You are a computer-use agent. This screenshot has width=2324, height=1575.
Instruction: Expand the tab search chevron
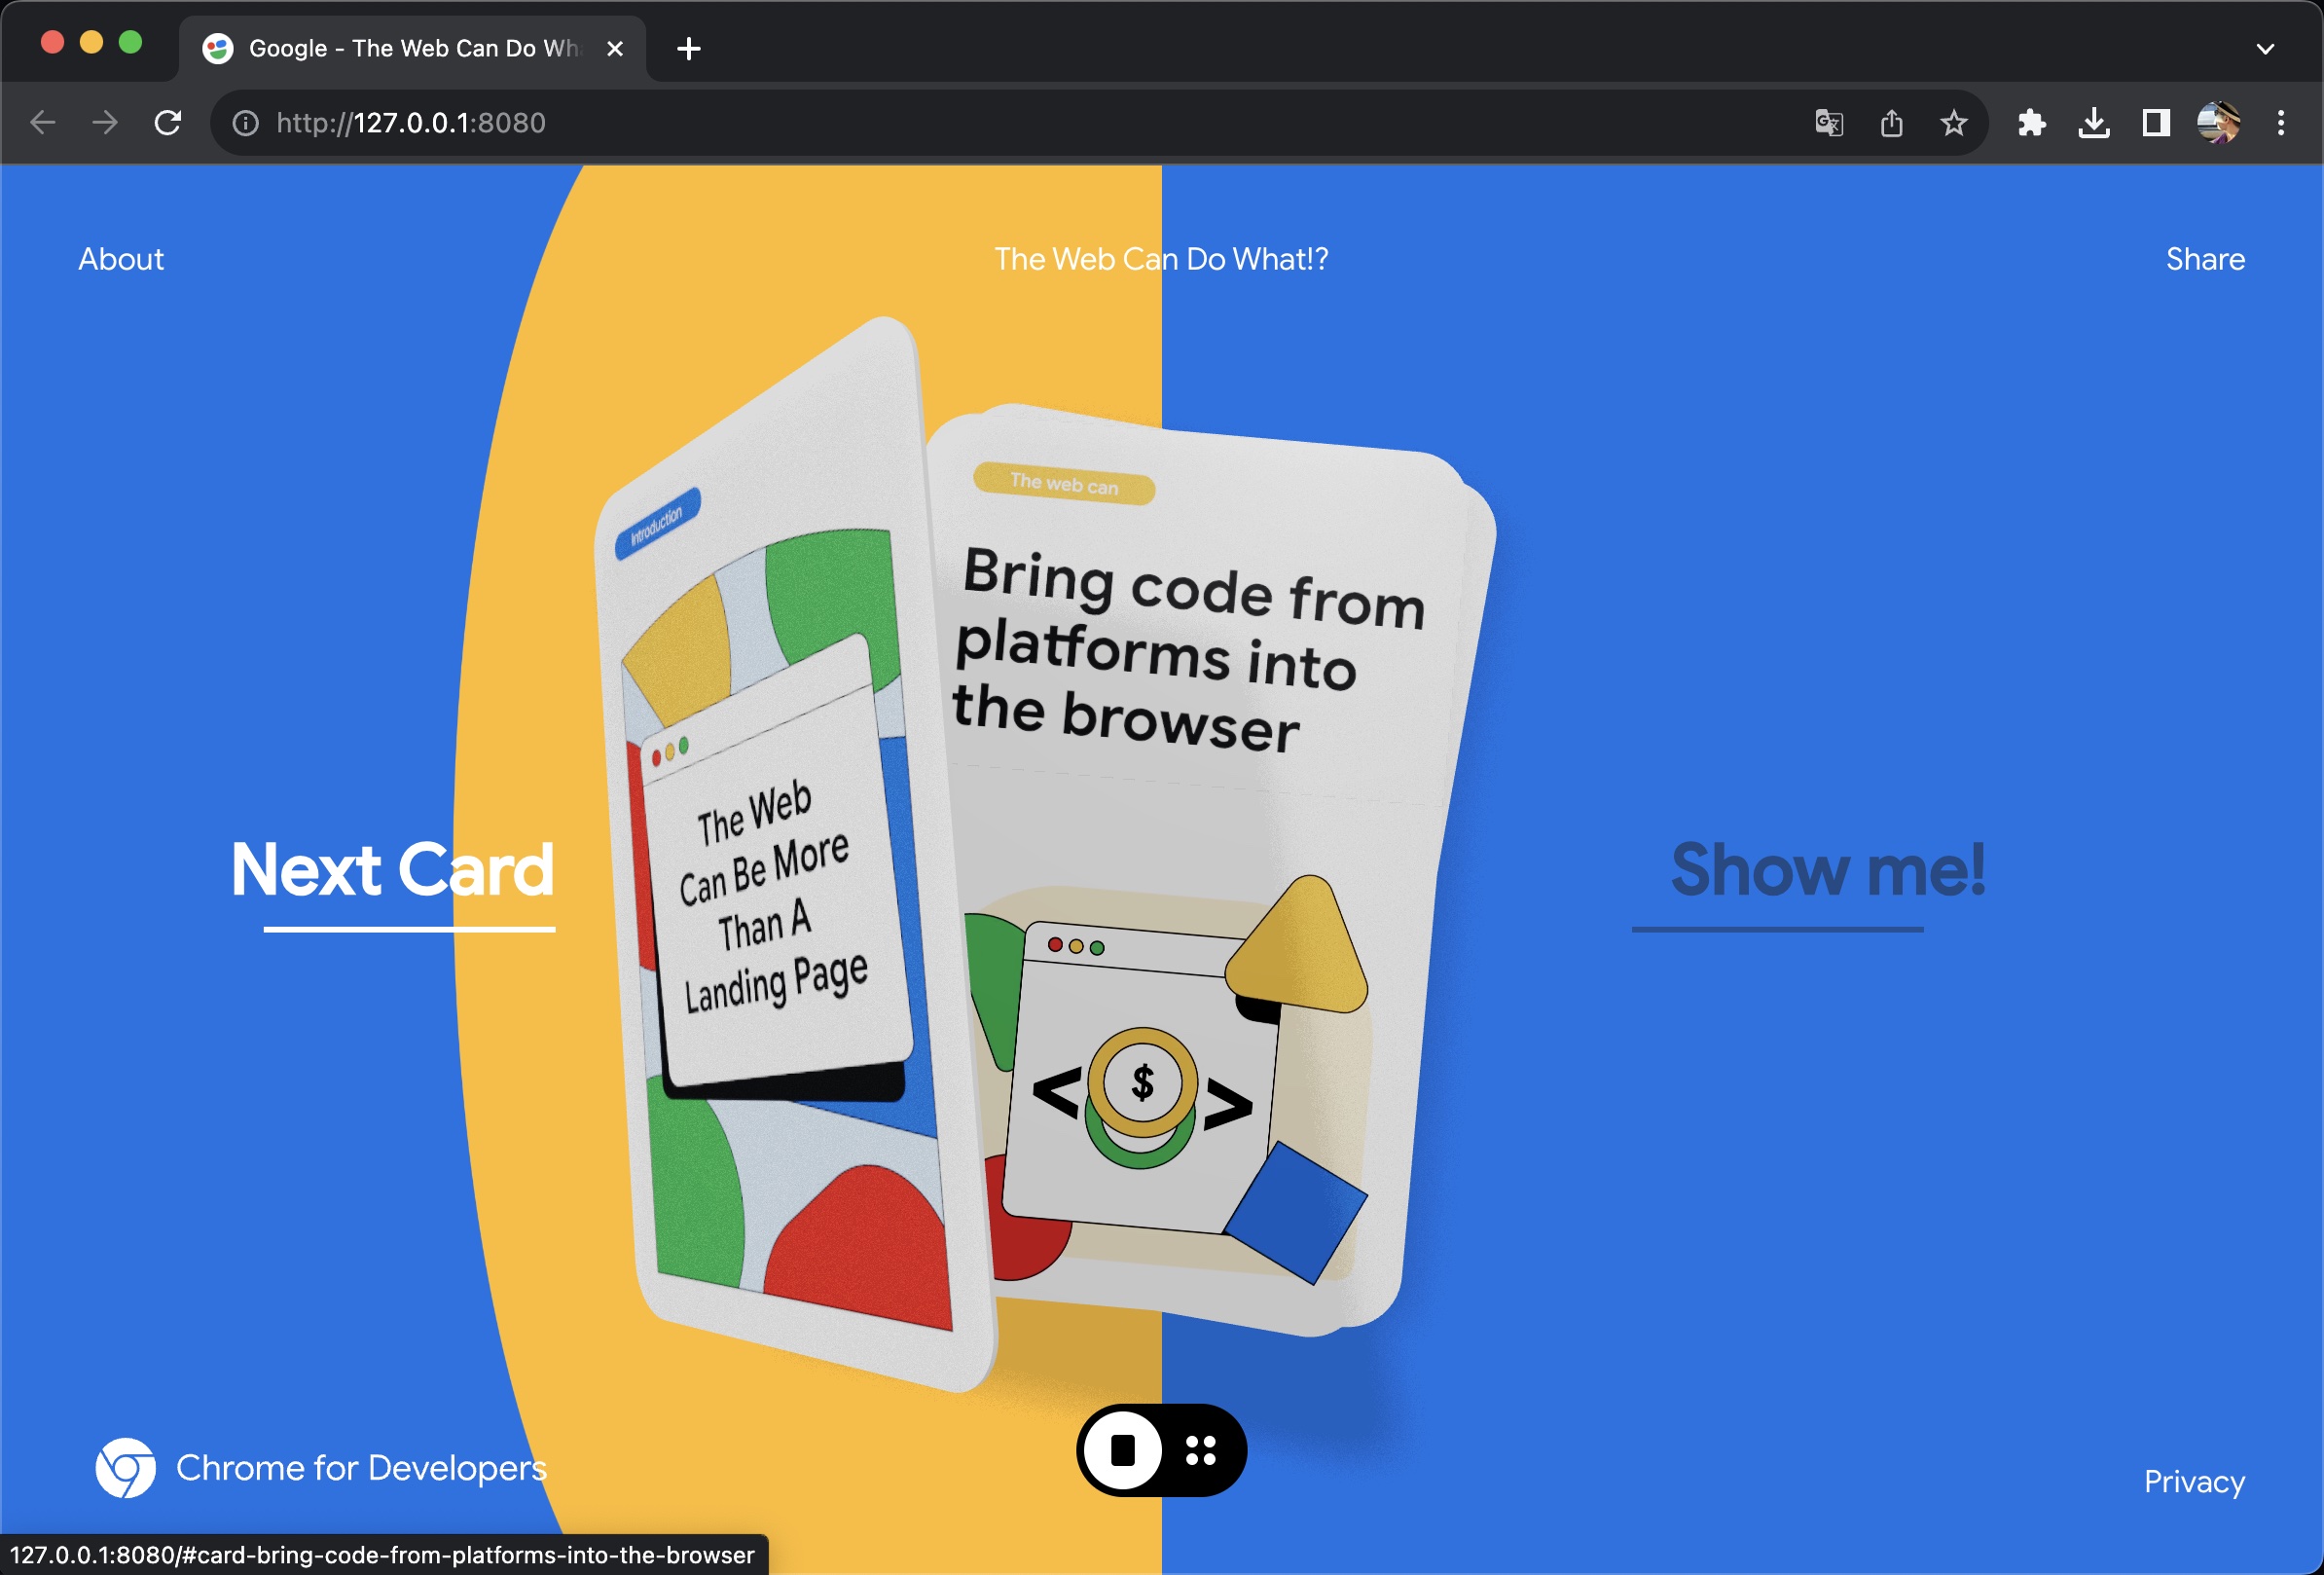click(2265, 48)
